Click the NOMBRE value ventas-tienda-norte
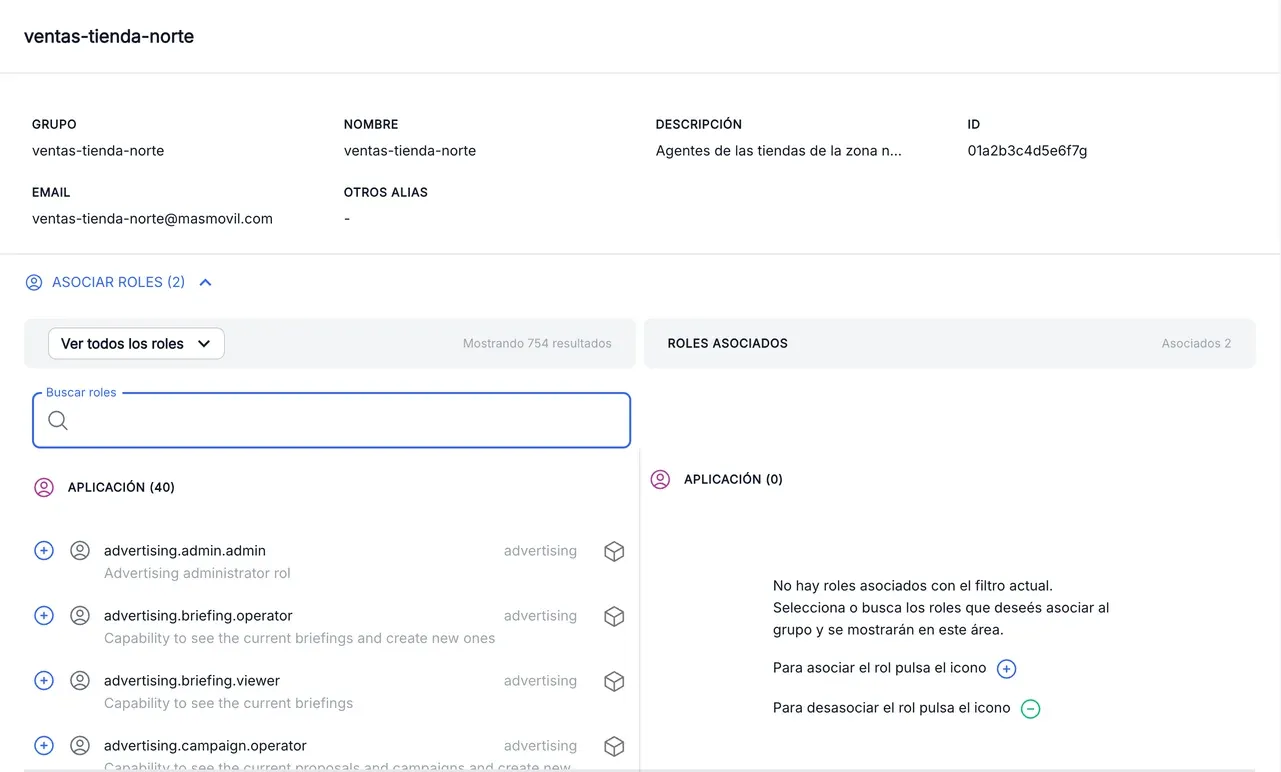The image size is (1281, 772). pyautogui.click(x=410, y=151)
